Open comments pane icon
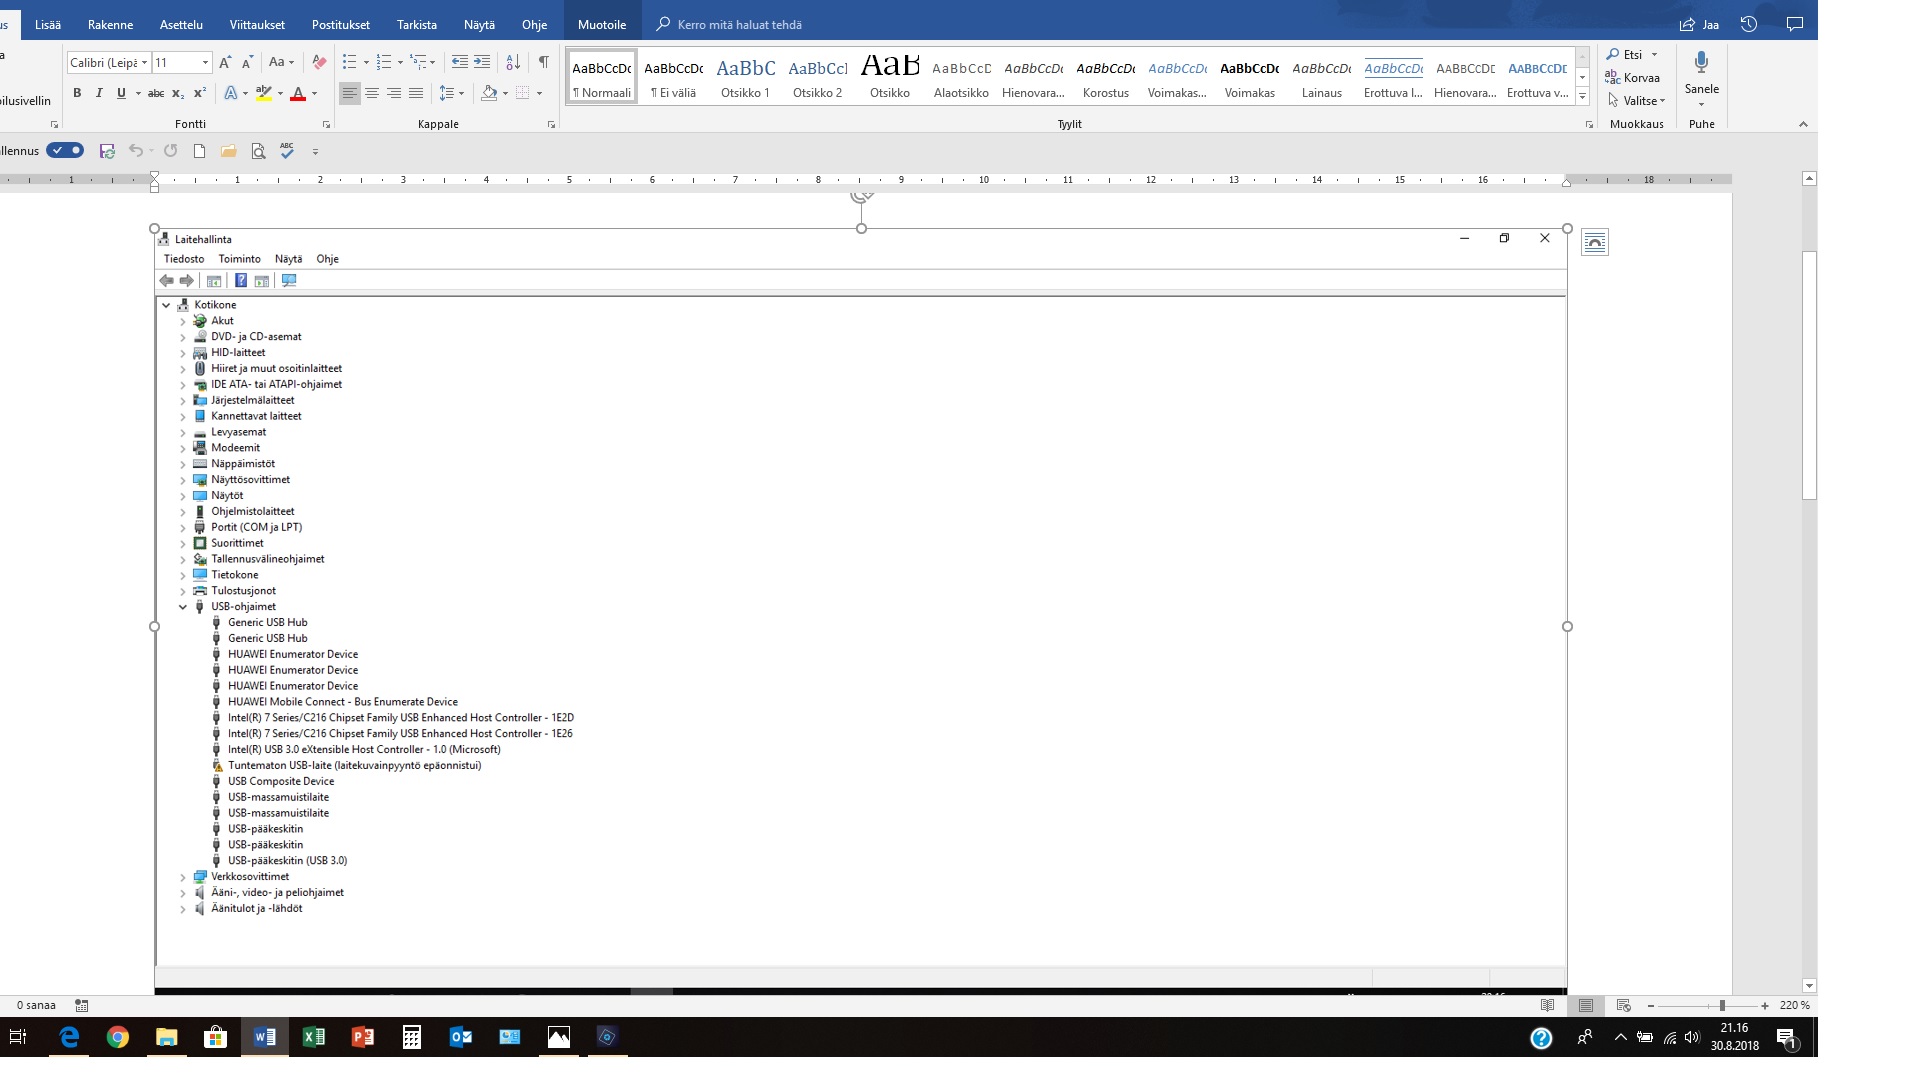 tap(1795, 24)
